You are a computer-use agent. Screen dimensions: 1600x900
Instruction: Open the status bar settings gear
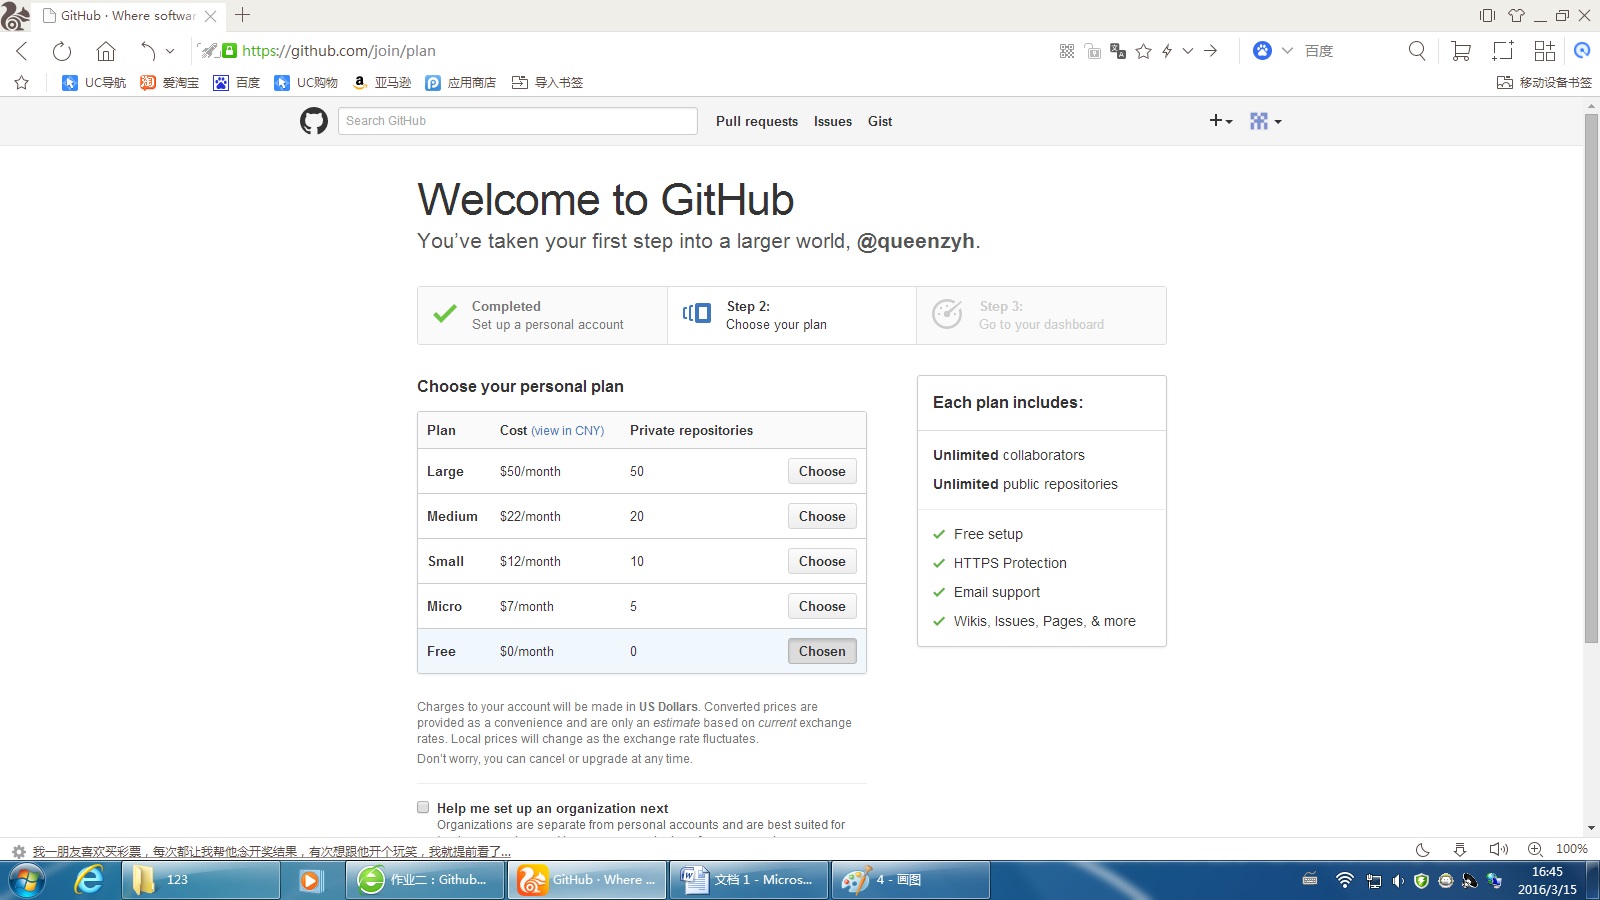[x=18, y=852]
